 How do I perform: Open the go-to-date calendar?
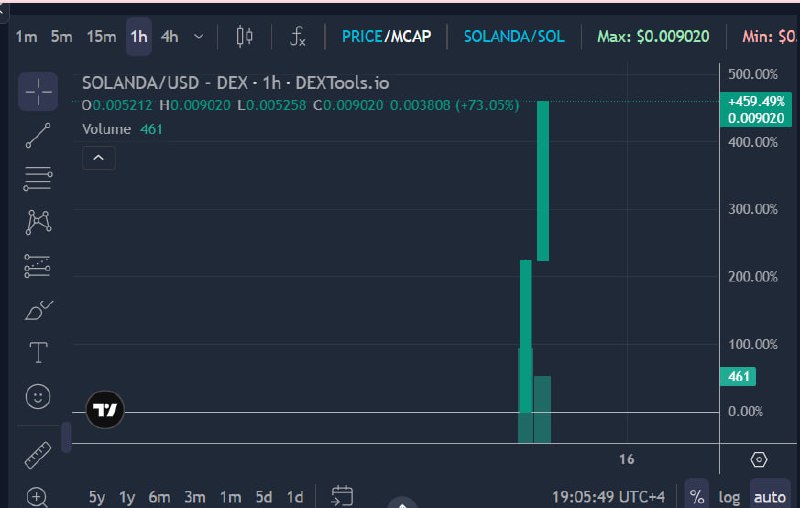tap(342, 496)
